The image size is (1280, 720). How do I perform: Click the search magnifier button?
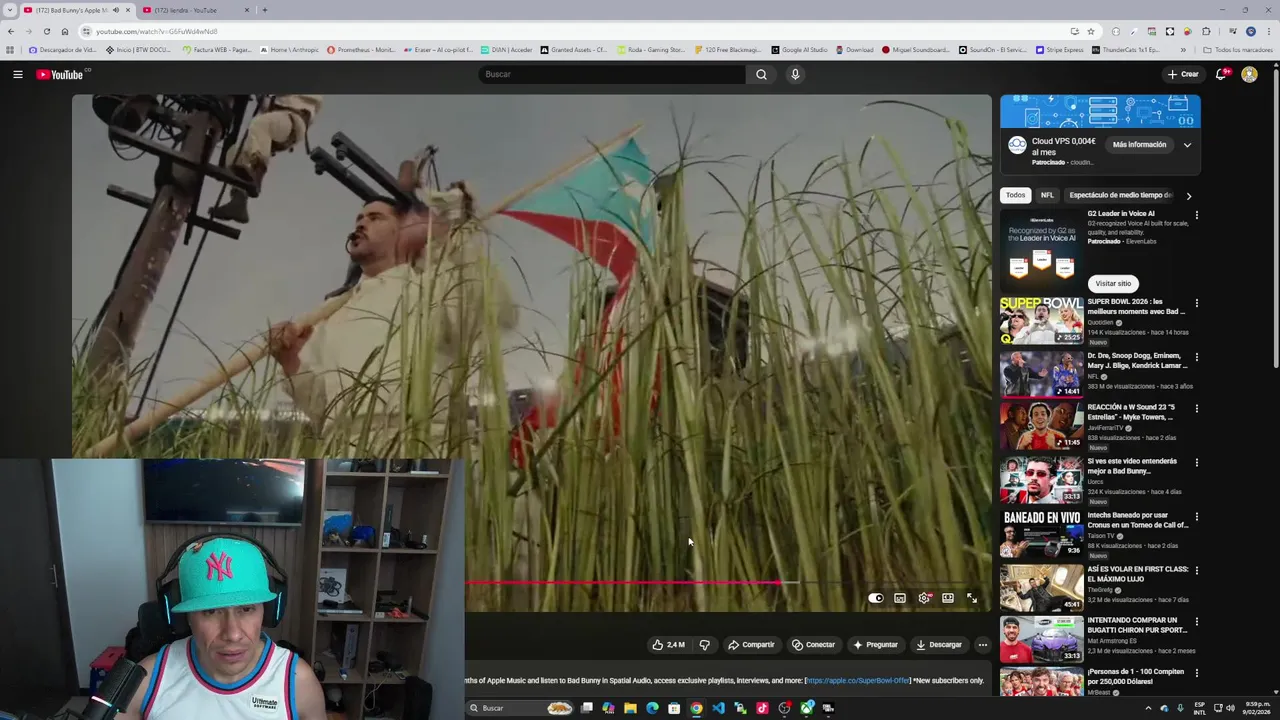[761, 74]
